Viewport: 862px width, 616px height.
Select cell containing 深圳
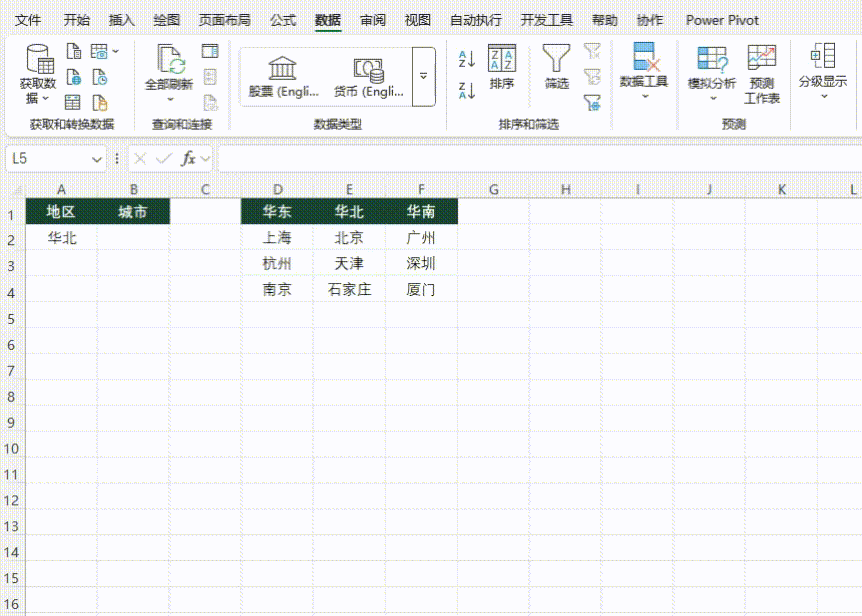point(421,264)
